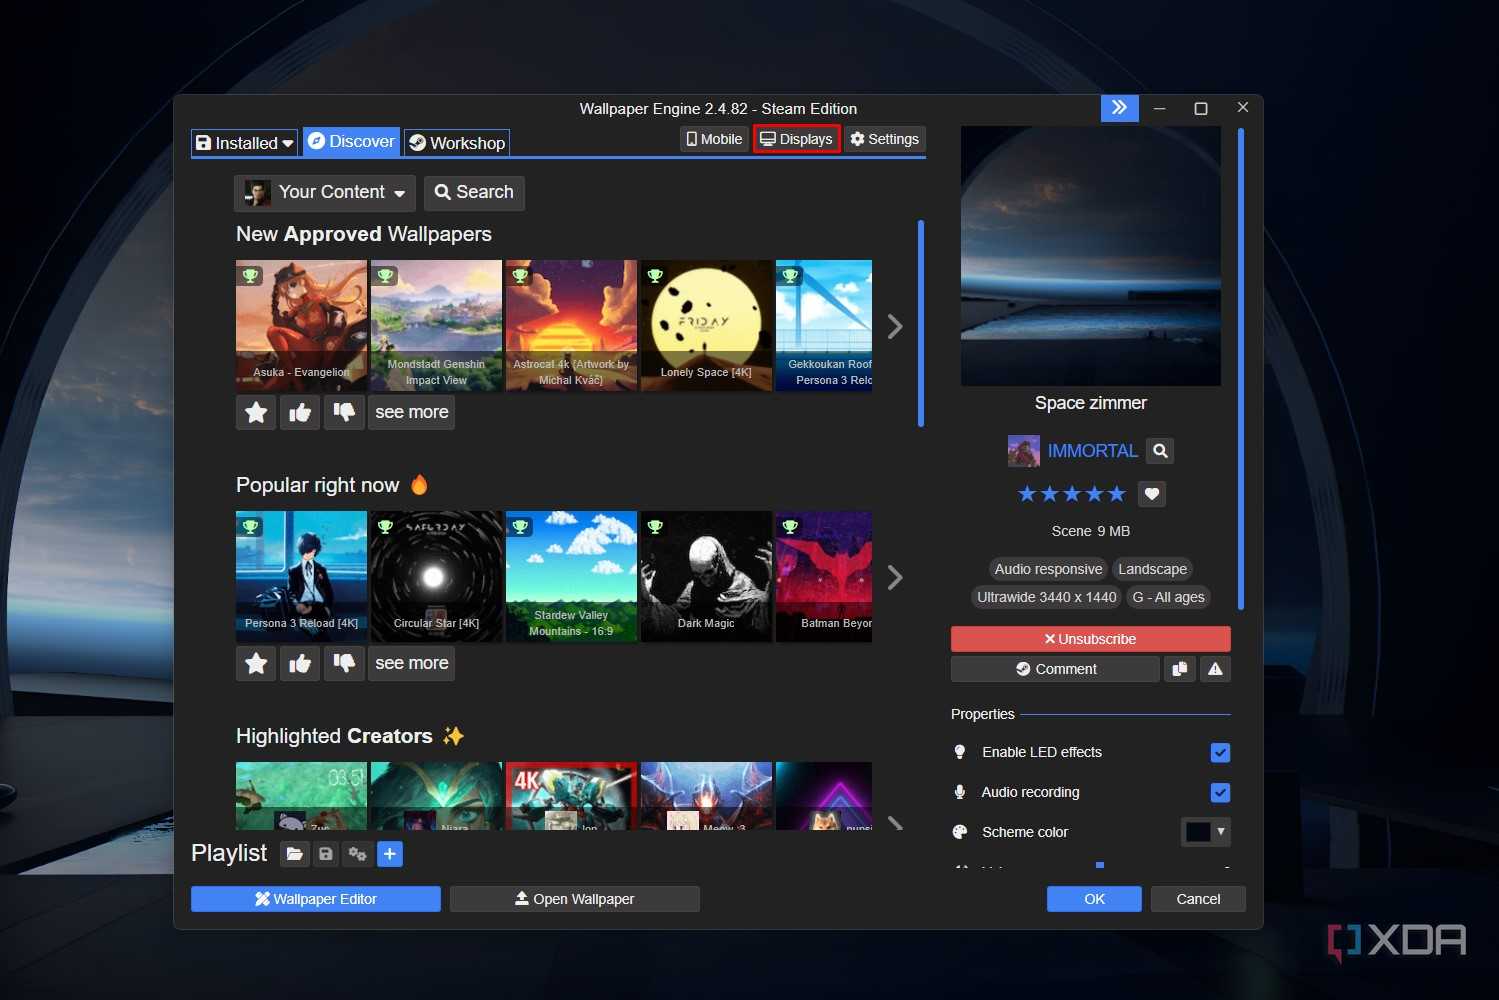Click the Audio responsive tag
Image resolution: width=1499 pixels, height=1000 pixels.
(x=1048, y=569)
